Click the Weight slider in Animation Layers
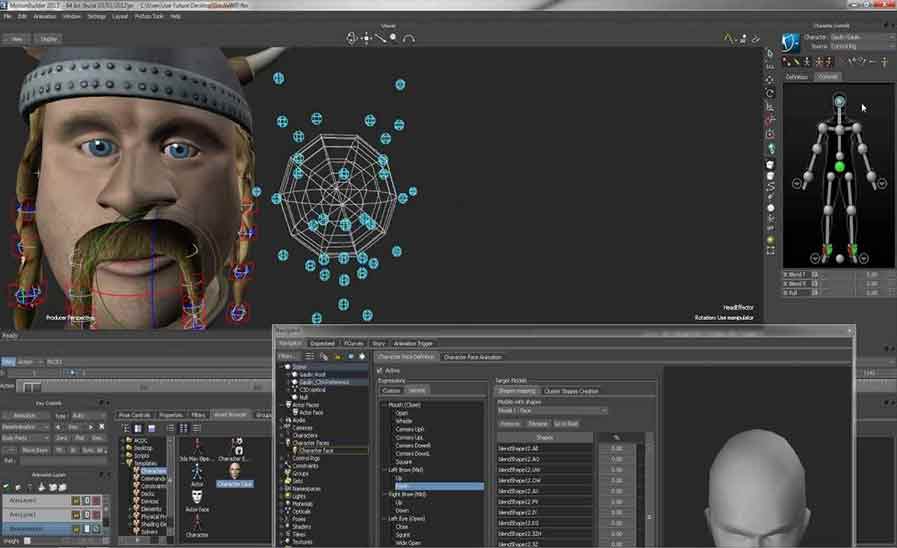This screenshot has width=897, height=548. [67, 541]
